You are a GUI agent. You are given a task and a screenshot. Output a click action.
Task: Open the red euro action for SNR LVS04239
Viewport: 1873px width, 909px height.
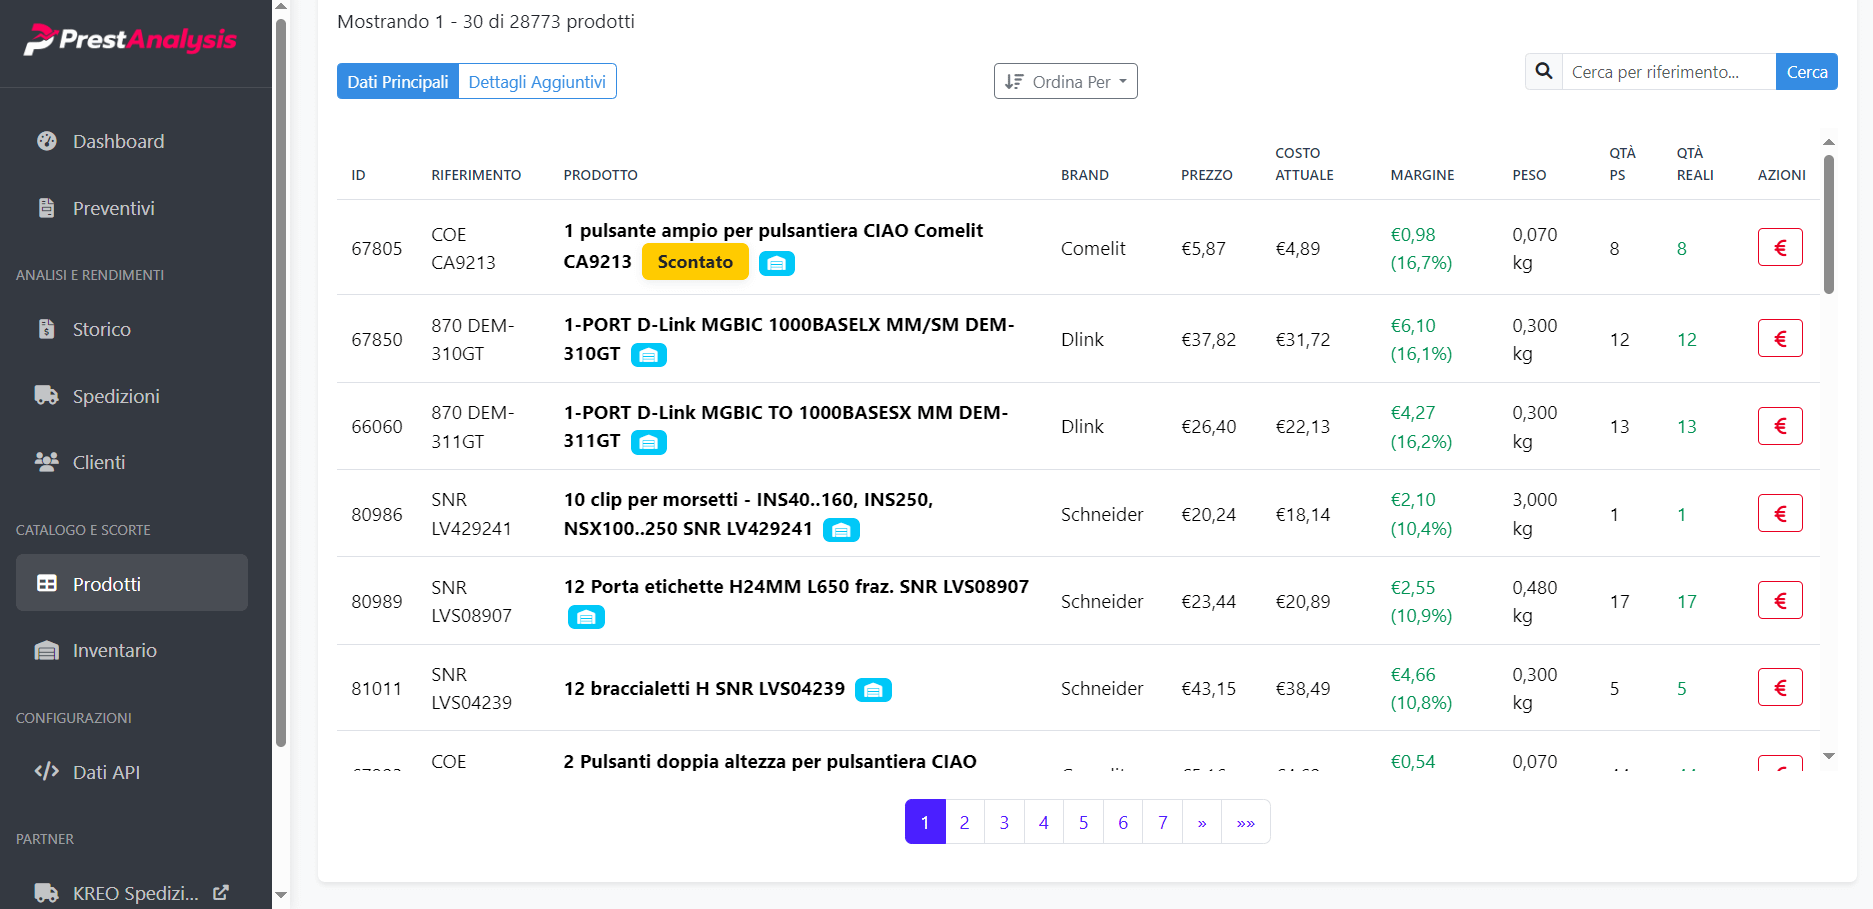pos(1780,687)
